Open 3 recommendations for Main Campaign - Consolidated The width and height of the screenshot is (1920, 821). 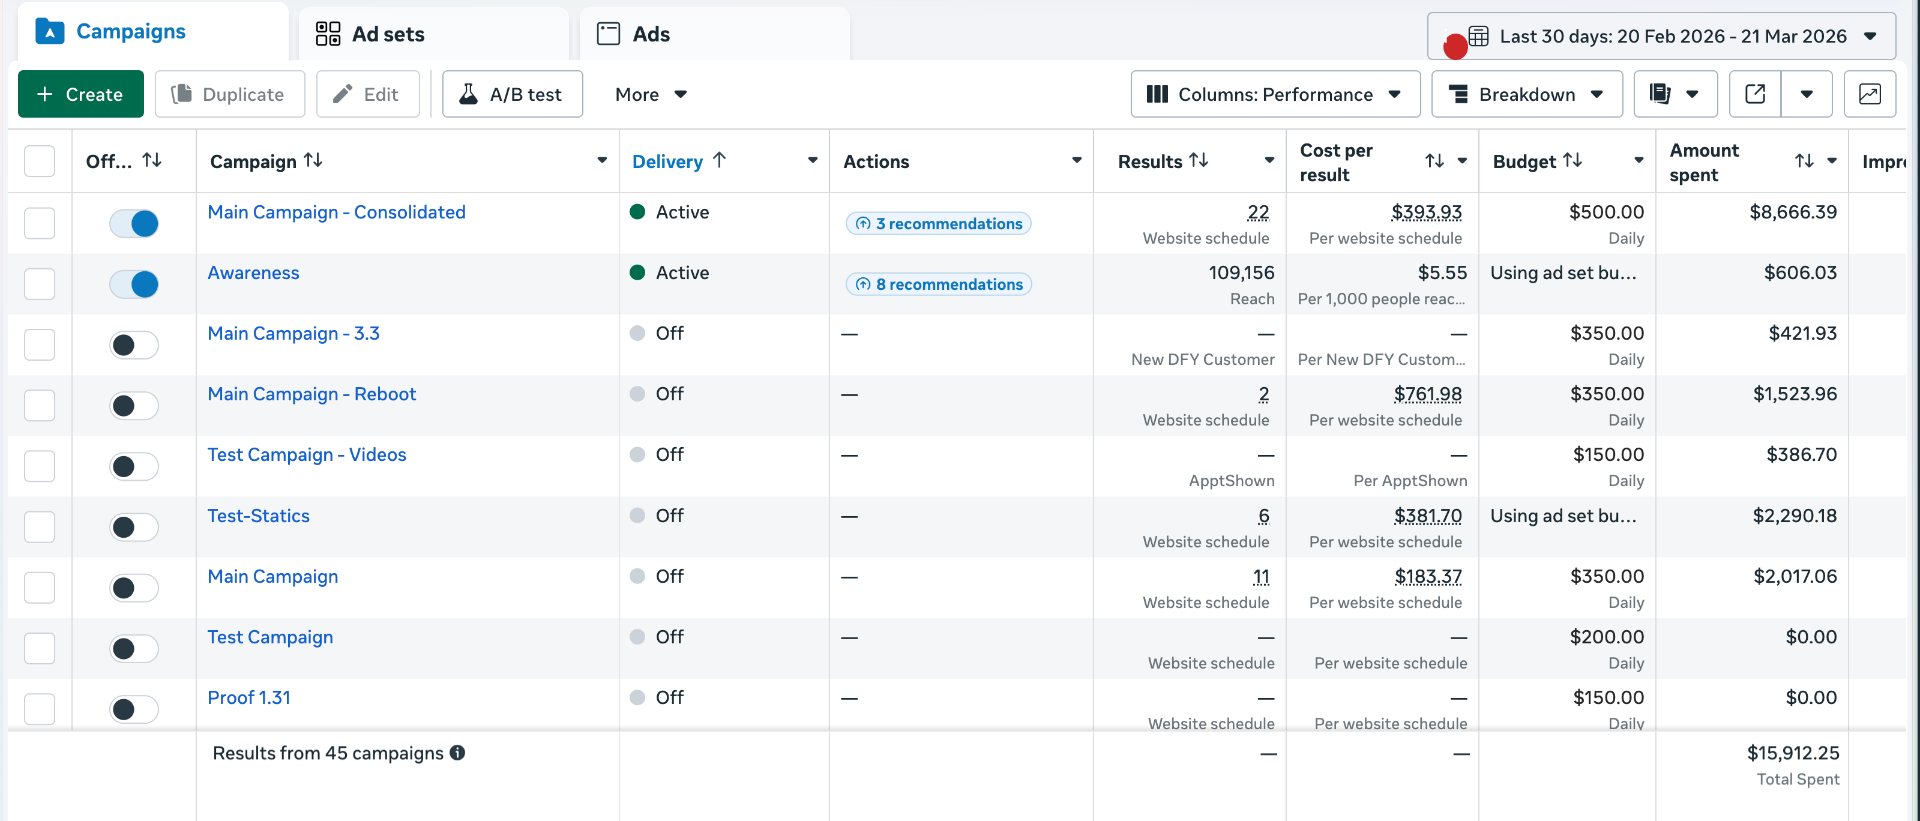pyautogui.click(x=939, y=224)
